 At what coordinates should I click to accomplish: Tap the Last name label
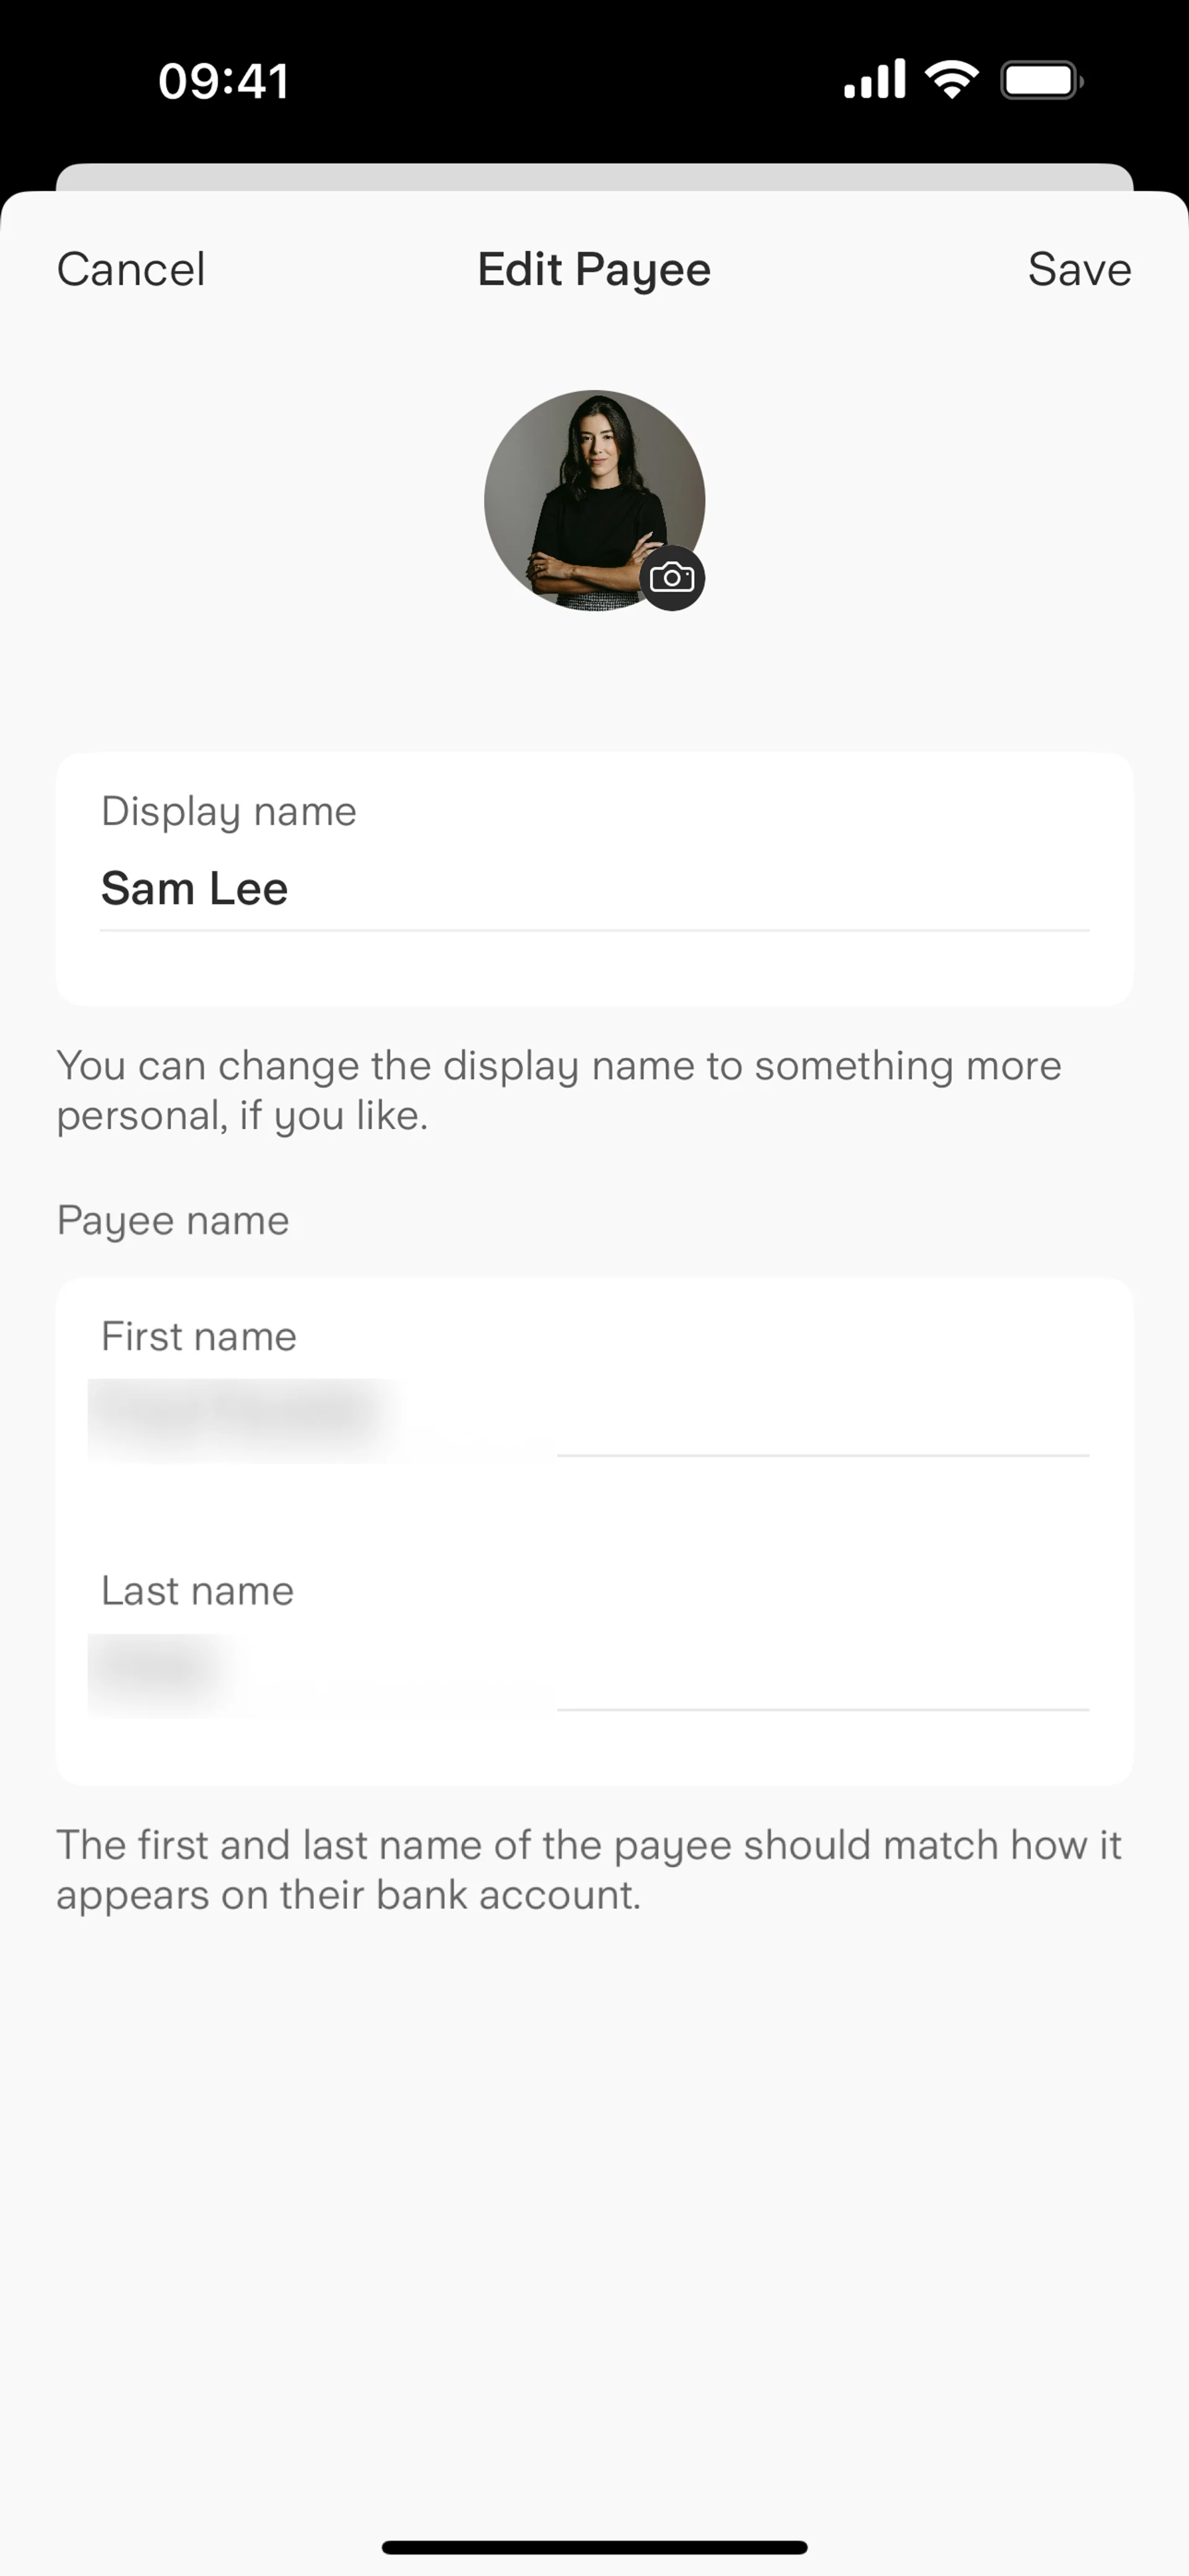tap(198, 1591)
